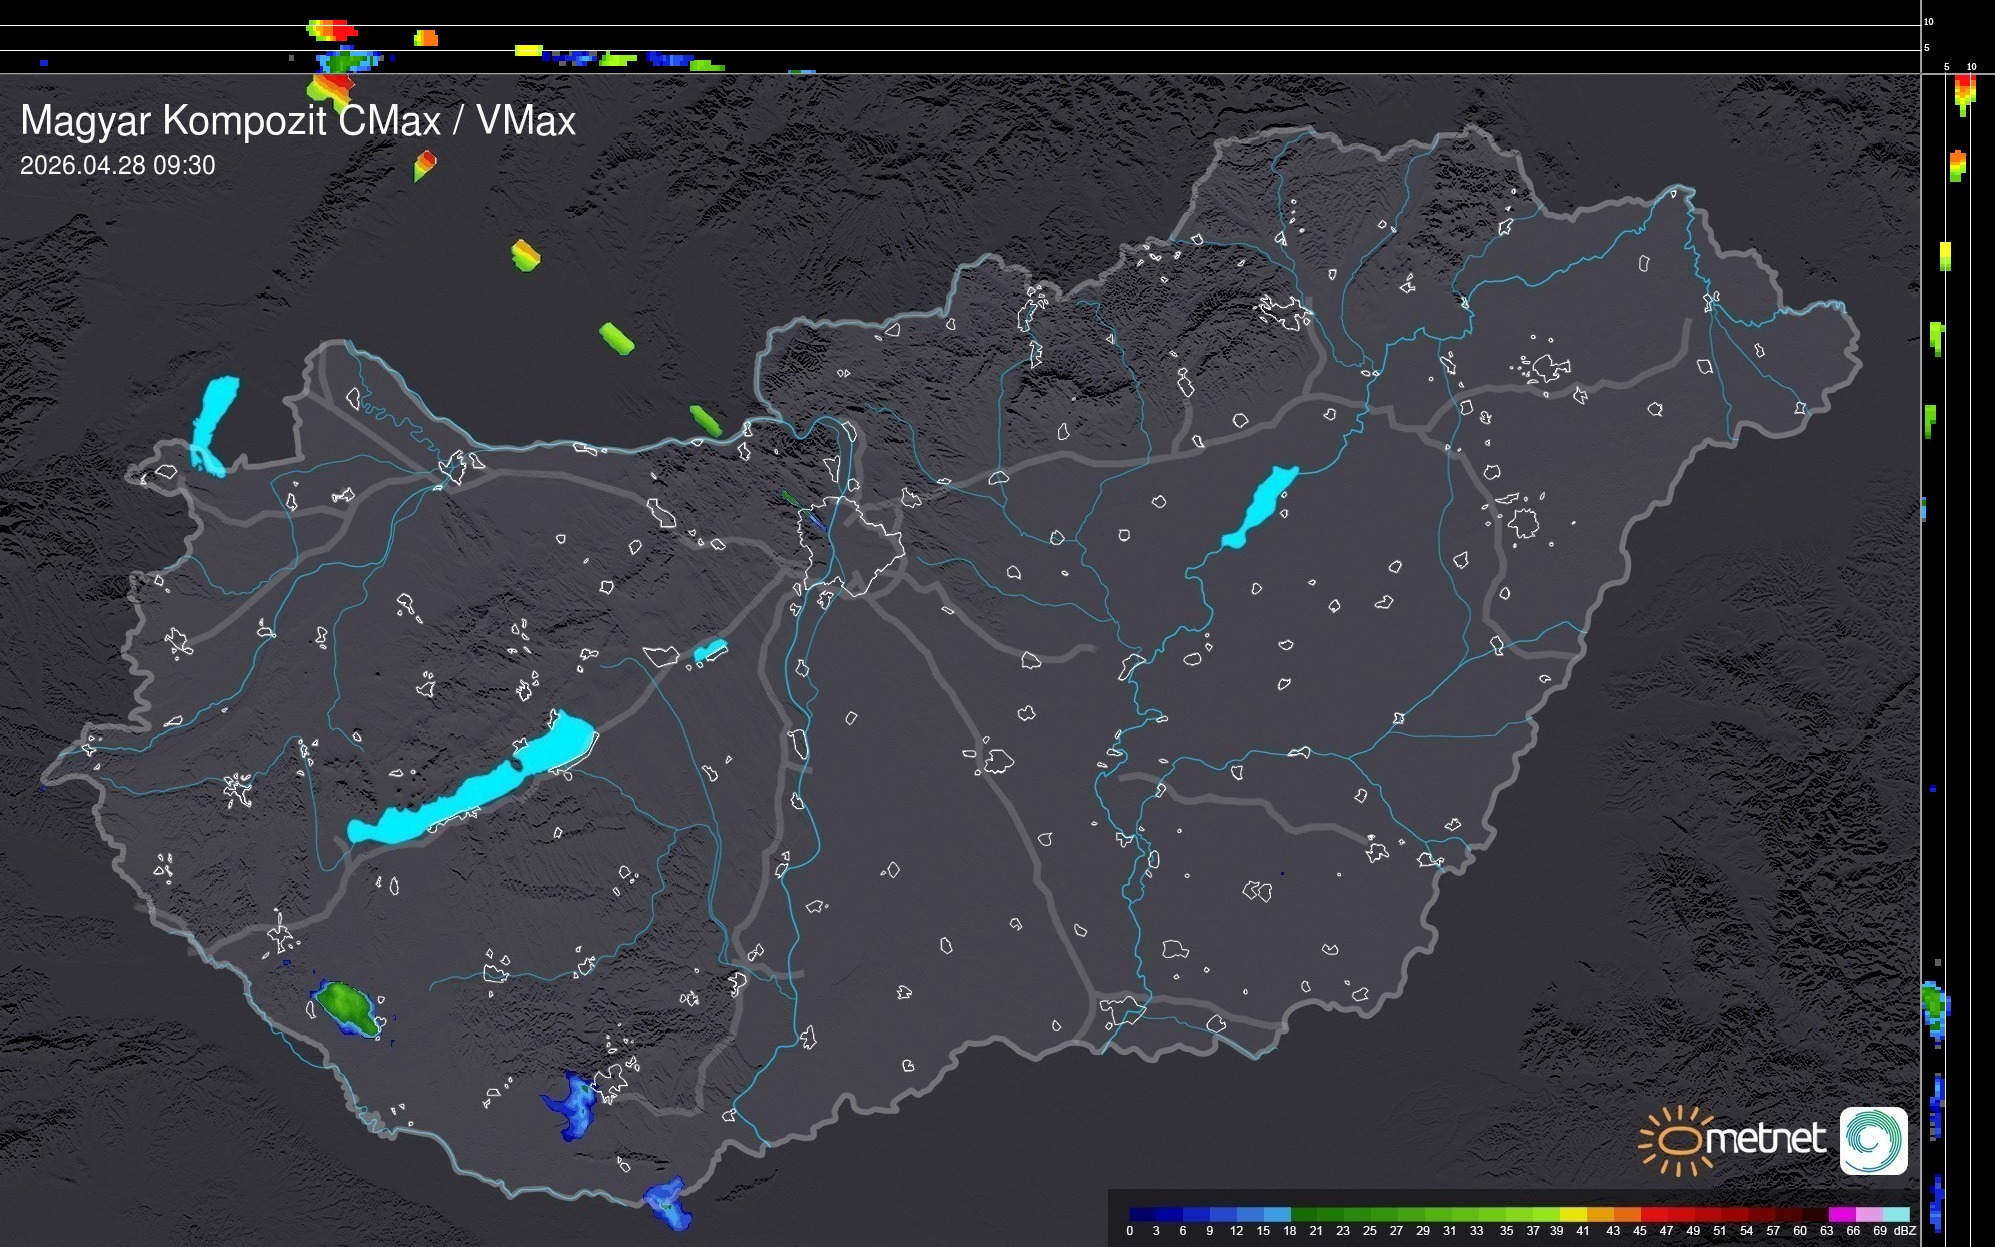Click the yellow-green echo below the timestamp
1995x1247 pixels.
click(x=525, y=255)
